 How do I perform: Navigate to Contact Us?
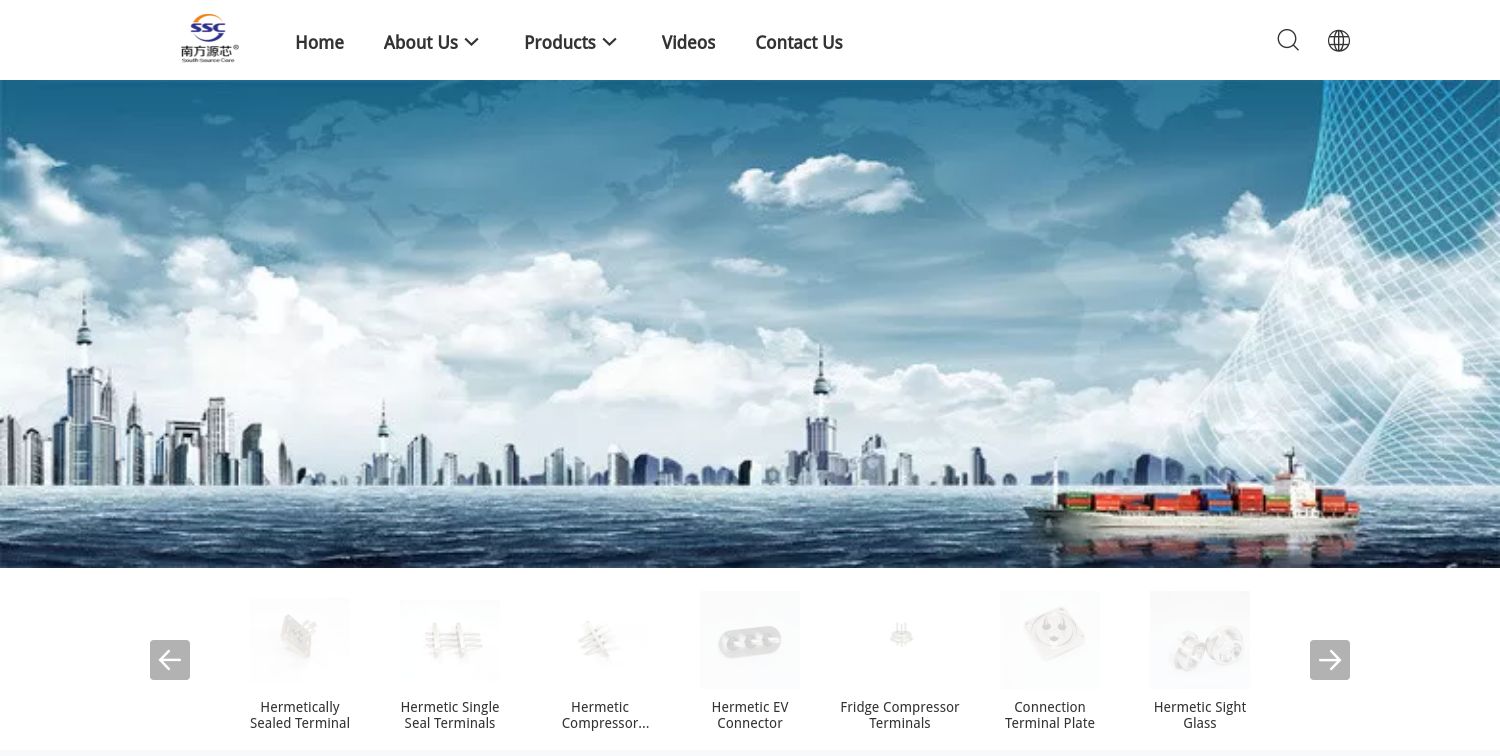pyautogui.click(x=799, y=42)
